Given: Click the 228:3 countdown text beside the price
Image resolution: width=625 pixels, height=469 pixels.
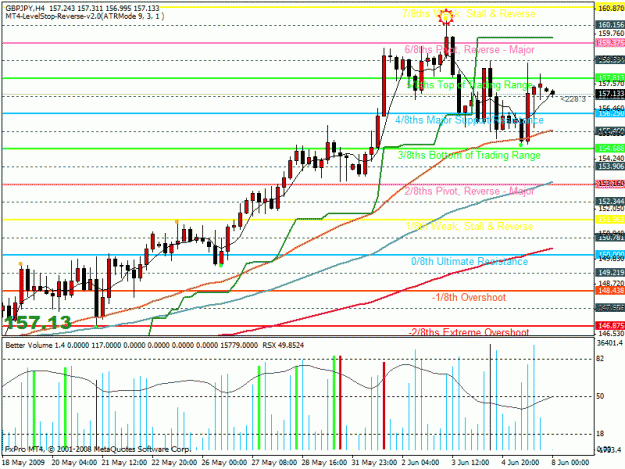Looking at the screenshot, I should (574, 99).
